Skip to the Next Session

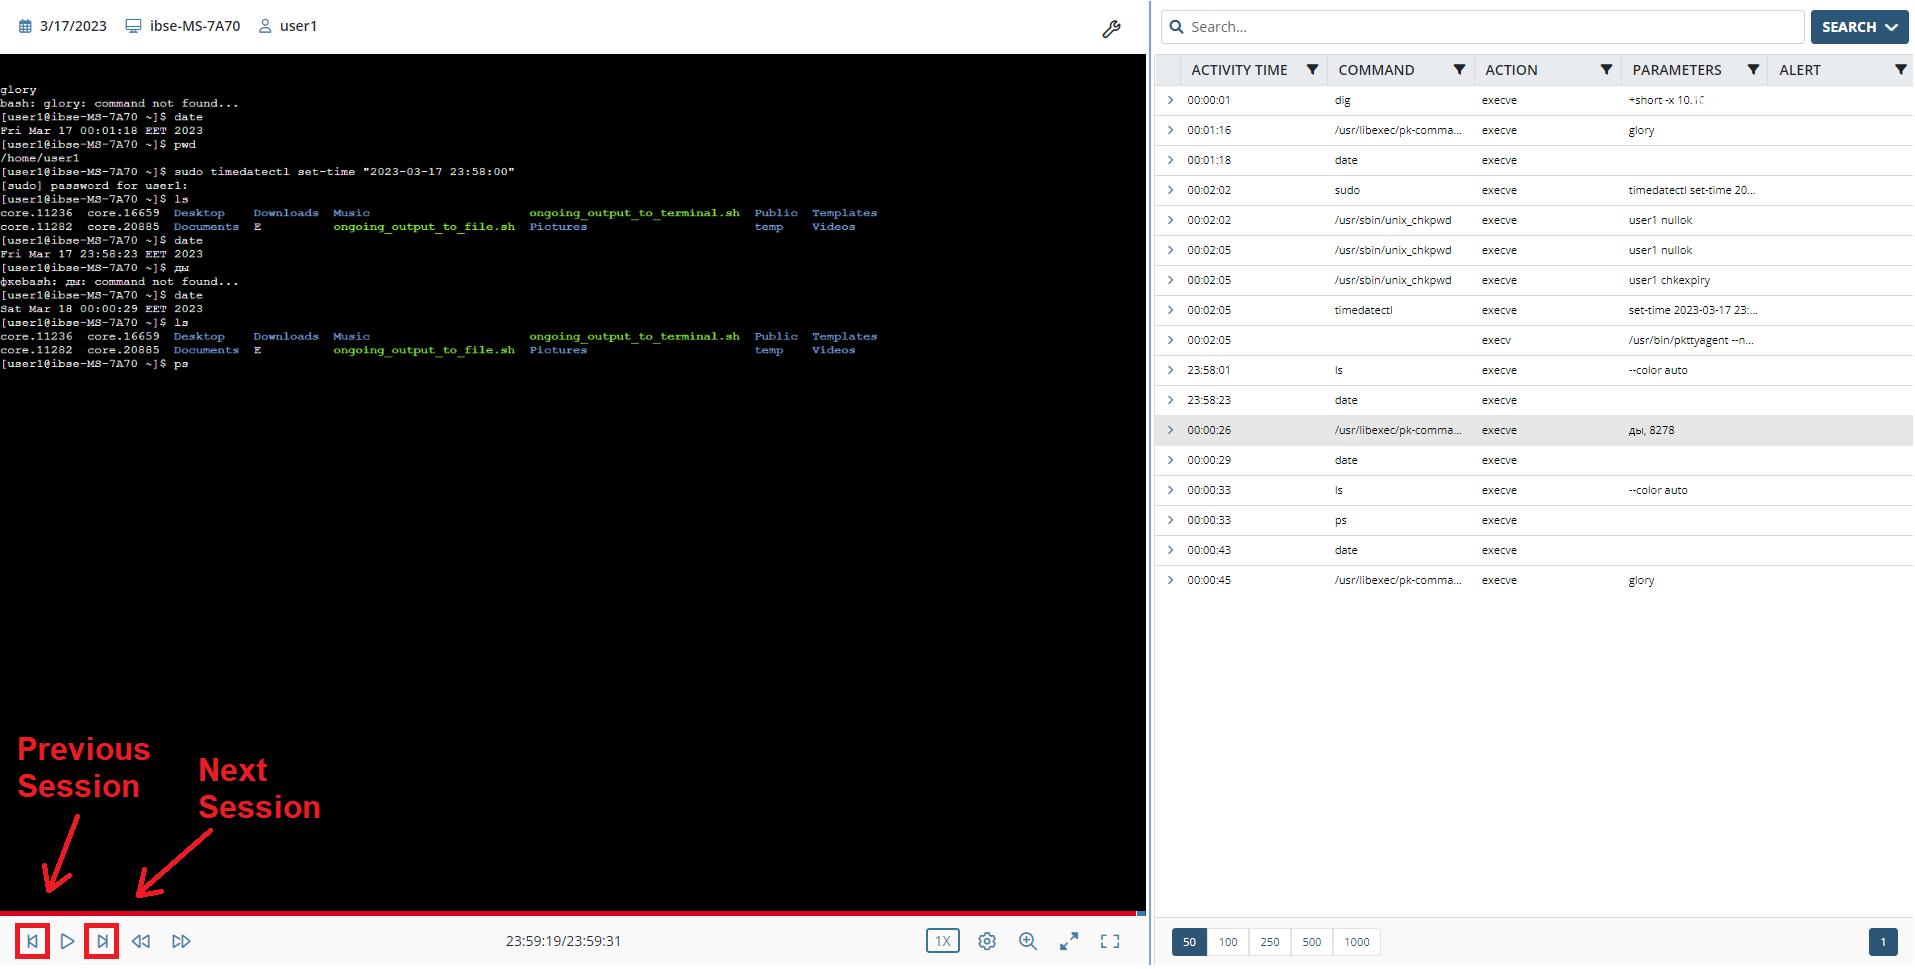point(102,941)
